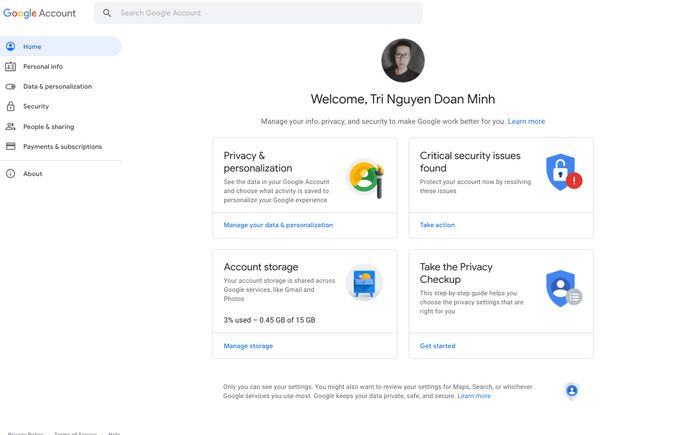This screenshot has height=435, width=700.
Task: Click the Personal info ID card icon
Action: coord(10,67)
